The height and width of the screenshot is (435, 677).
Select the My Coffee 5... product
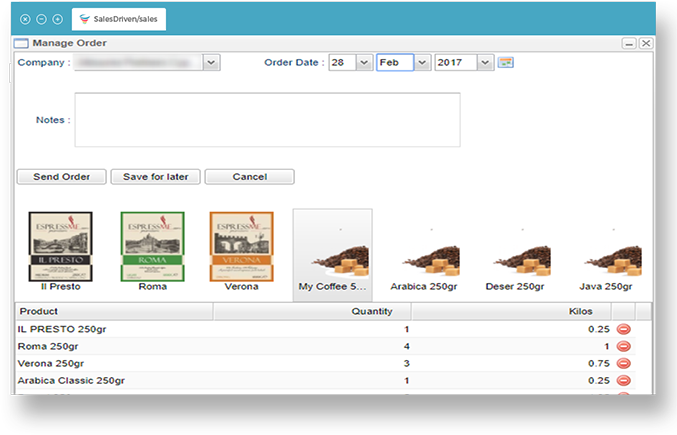332,255
